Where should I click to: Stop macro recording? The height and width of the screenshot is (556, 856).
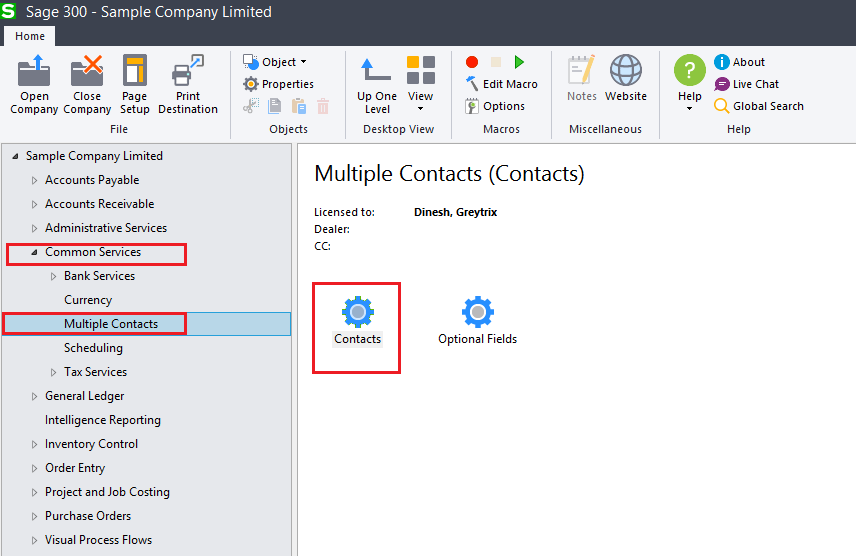(x=496, y=62)
